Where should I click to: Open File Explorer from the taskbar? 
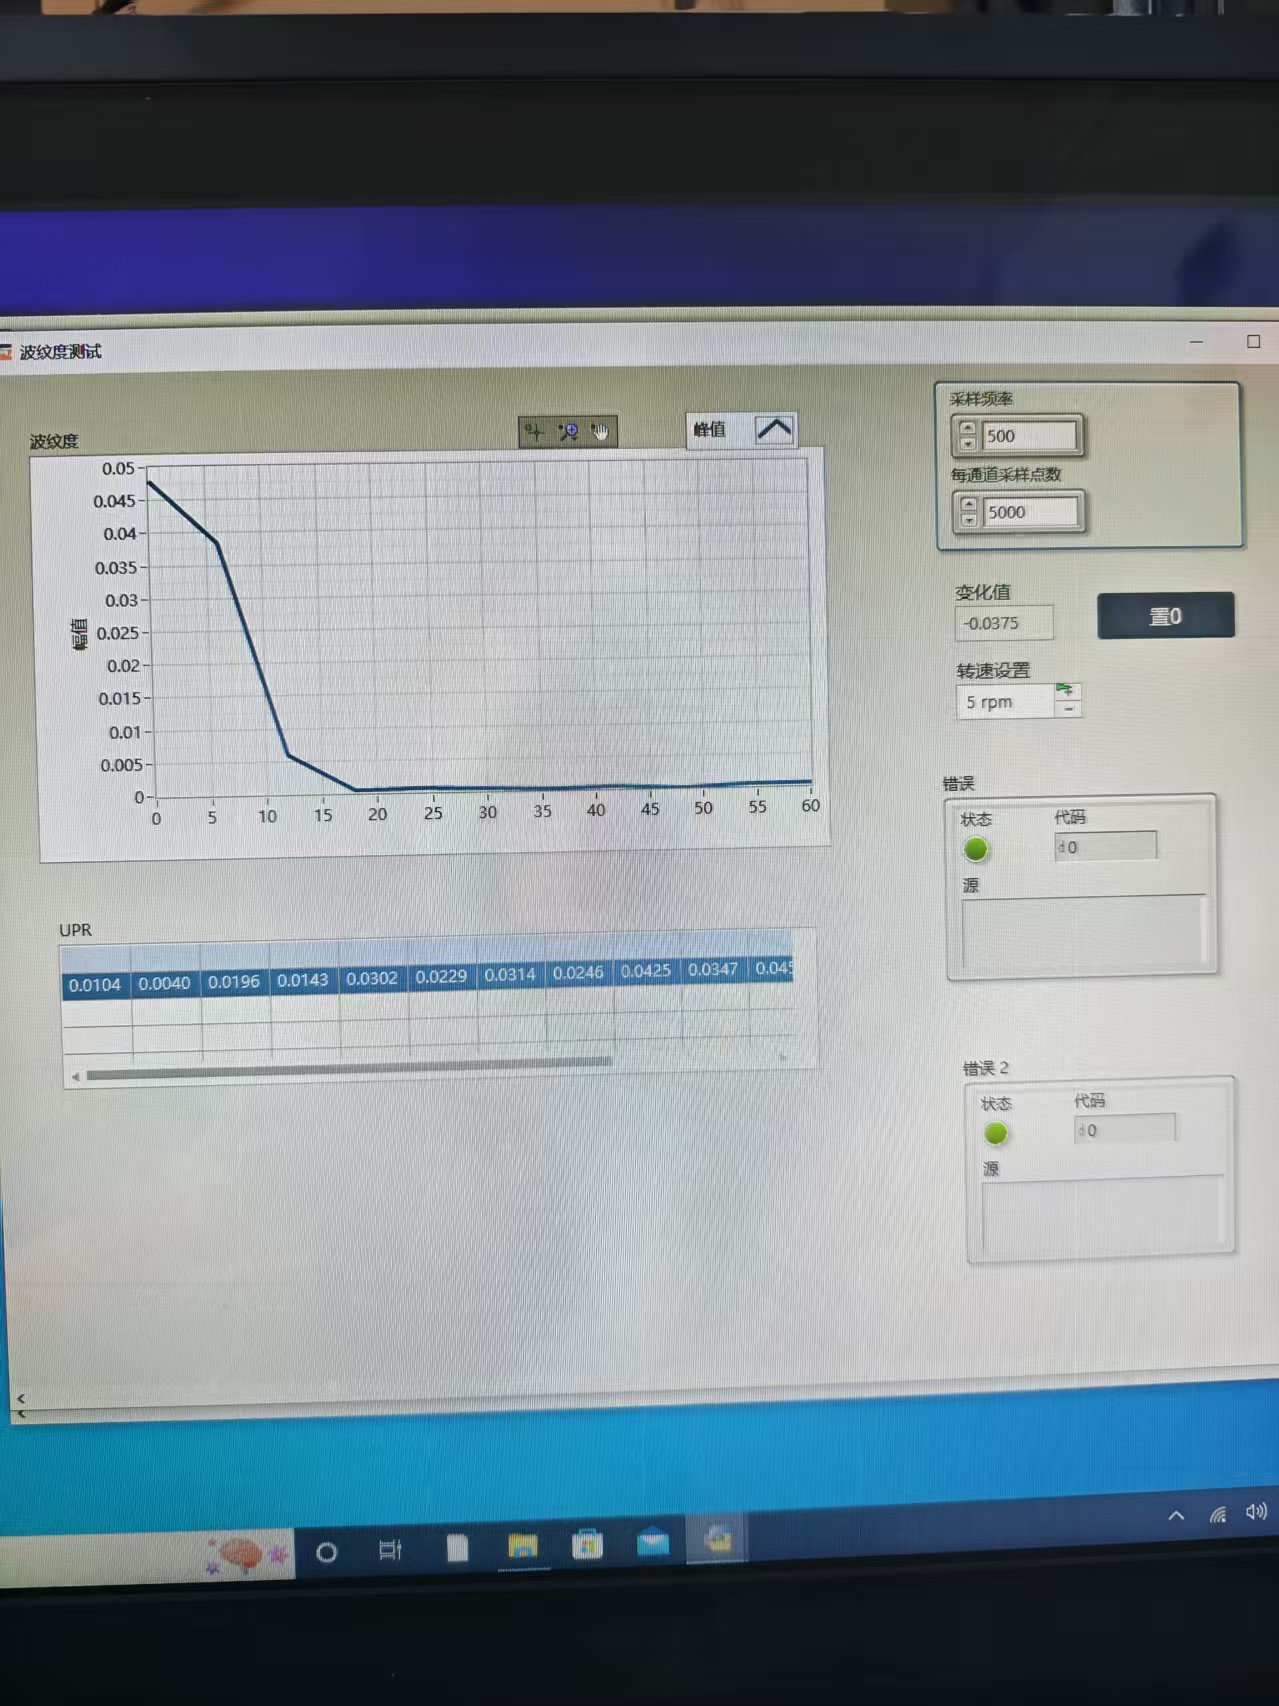(x=522, y=1547)
